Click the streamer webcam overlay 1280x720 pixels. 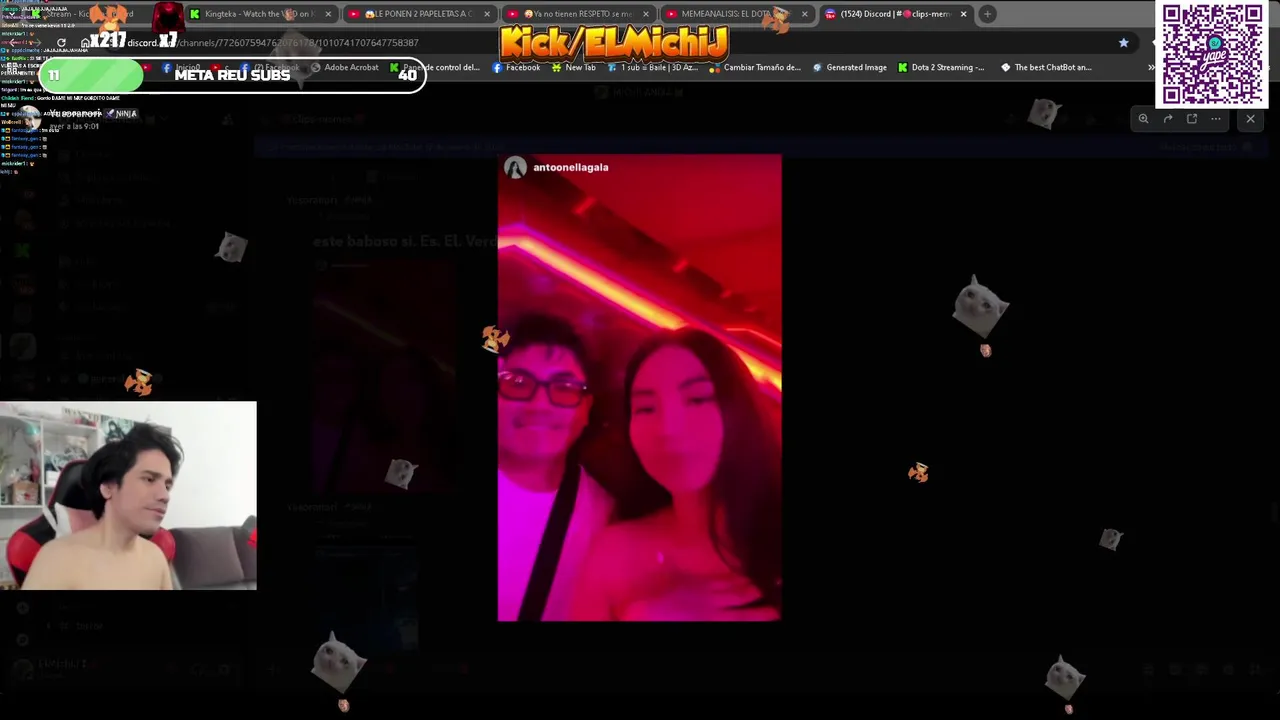[128, 496]
